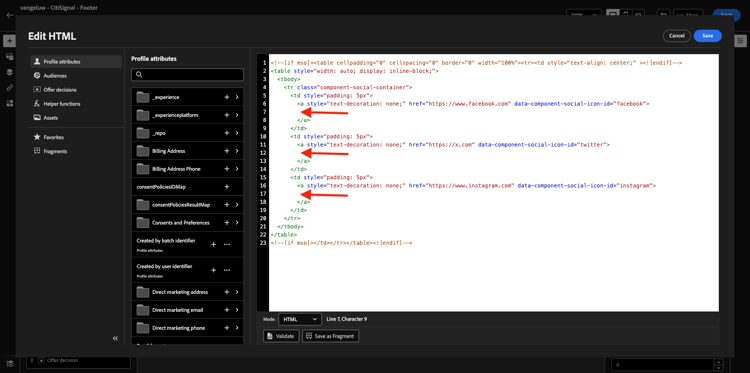Screen dimensions: 750x373
Task: Expand the consentPoliciesResultMap chevron
Action: pyautogui.click(x=237, y=205)
